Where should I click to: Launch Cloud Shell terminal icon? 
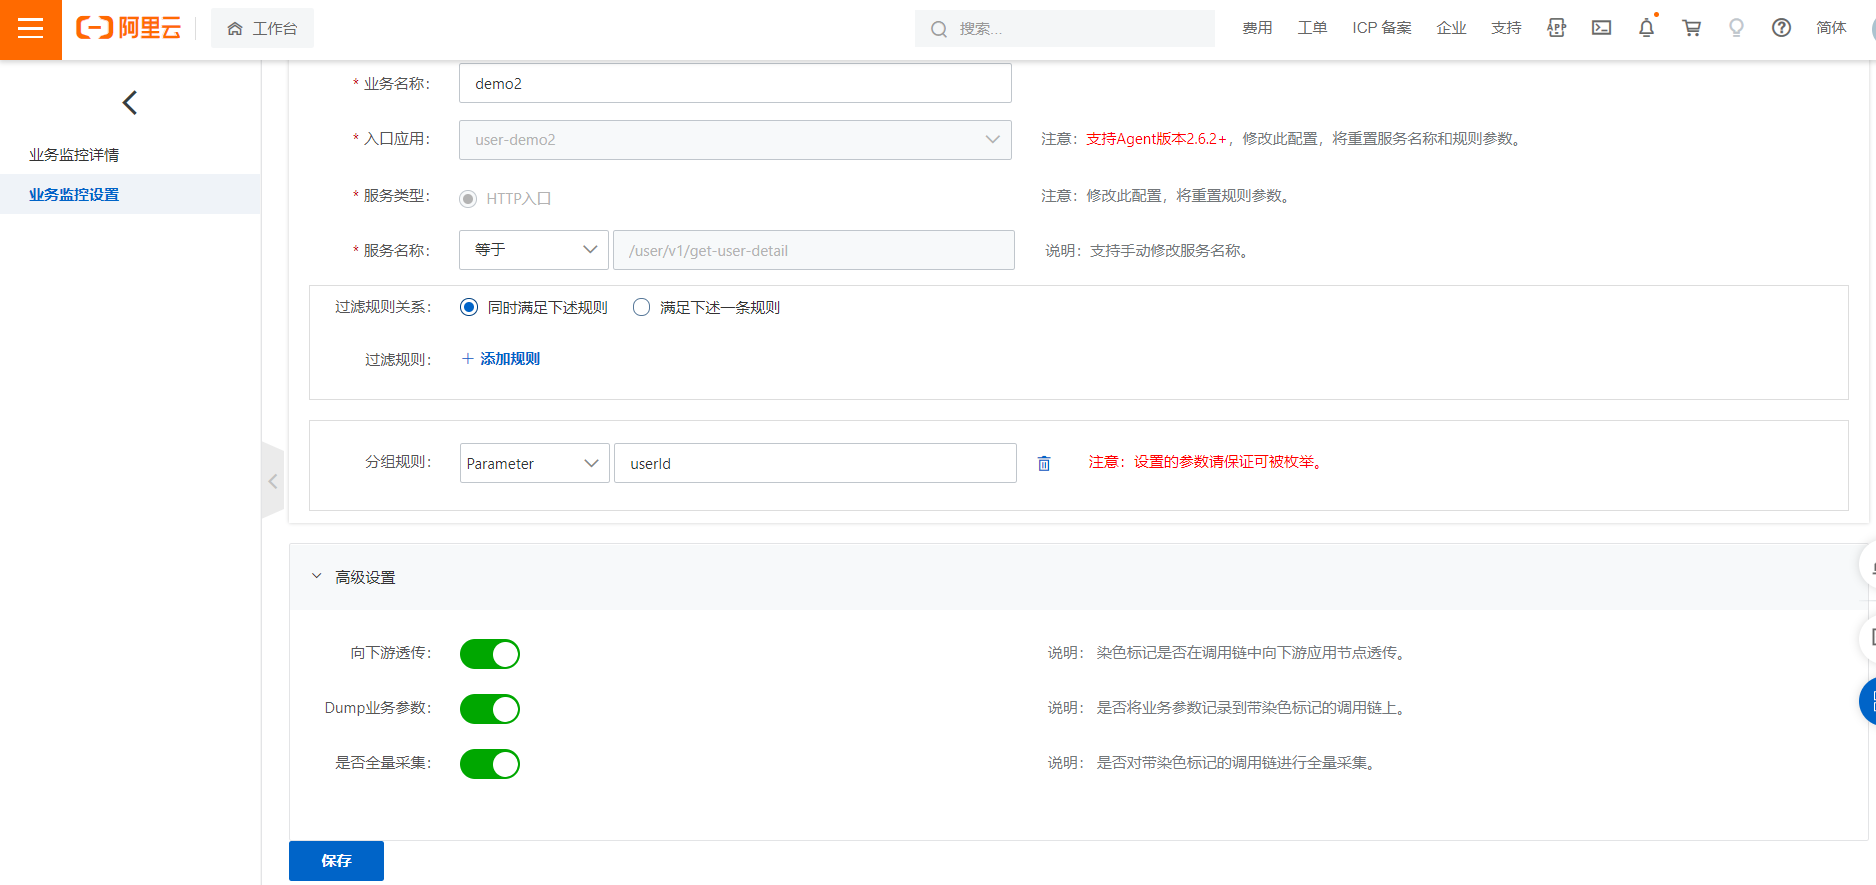[1602, 28]
